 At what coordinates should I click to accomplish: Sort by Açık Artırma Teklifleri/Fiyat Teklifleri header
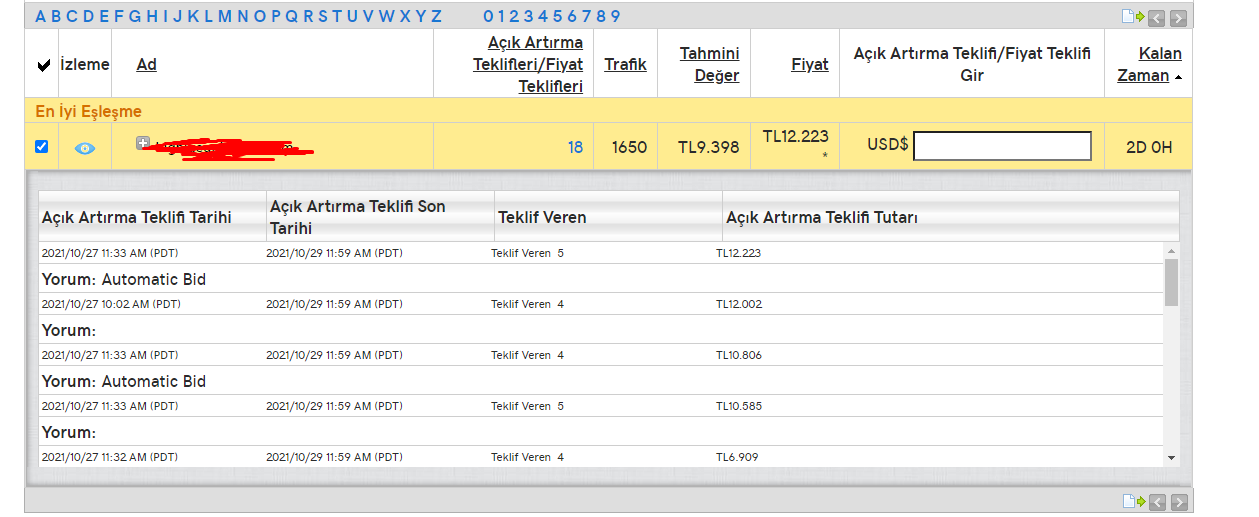528,64
